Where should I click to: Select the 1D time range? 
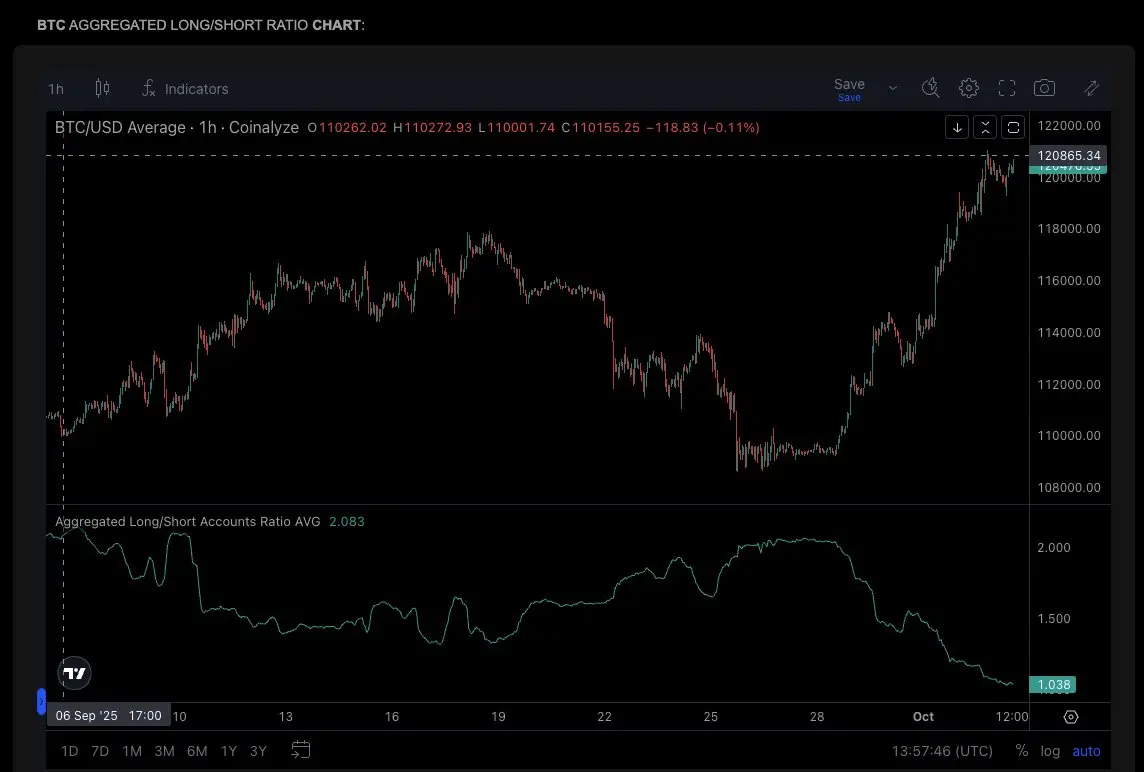69,751
